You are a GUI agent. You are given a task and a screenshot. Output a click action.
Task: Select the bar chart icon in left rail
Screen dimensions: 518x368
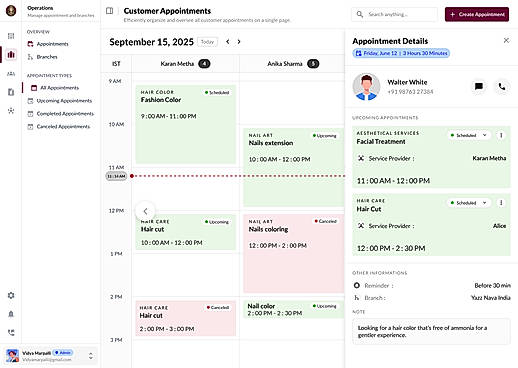(11, 54)
